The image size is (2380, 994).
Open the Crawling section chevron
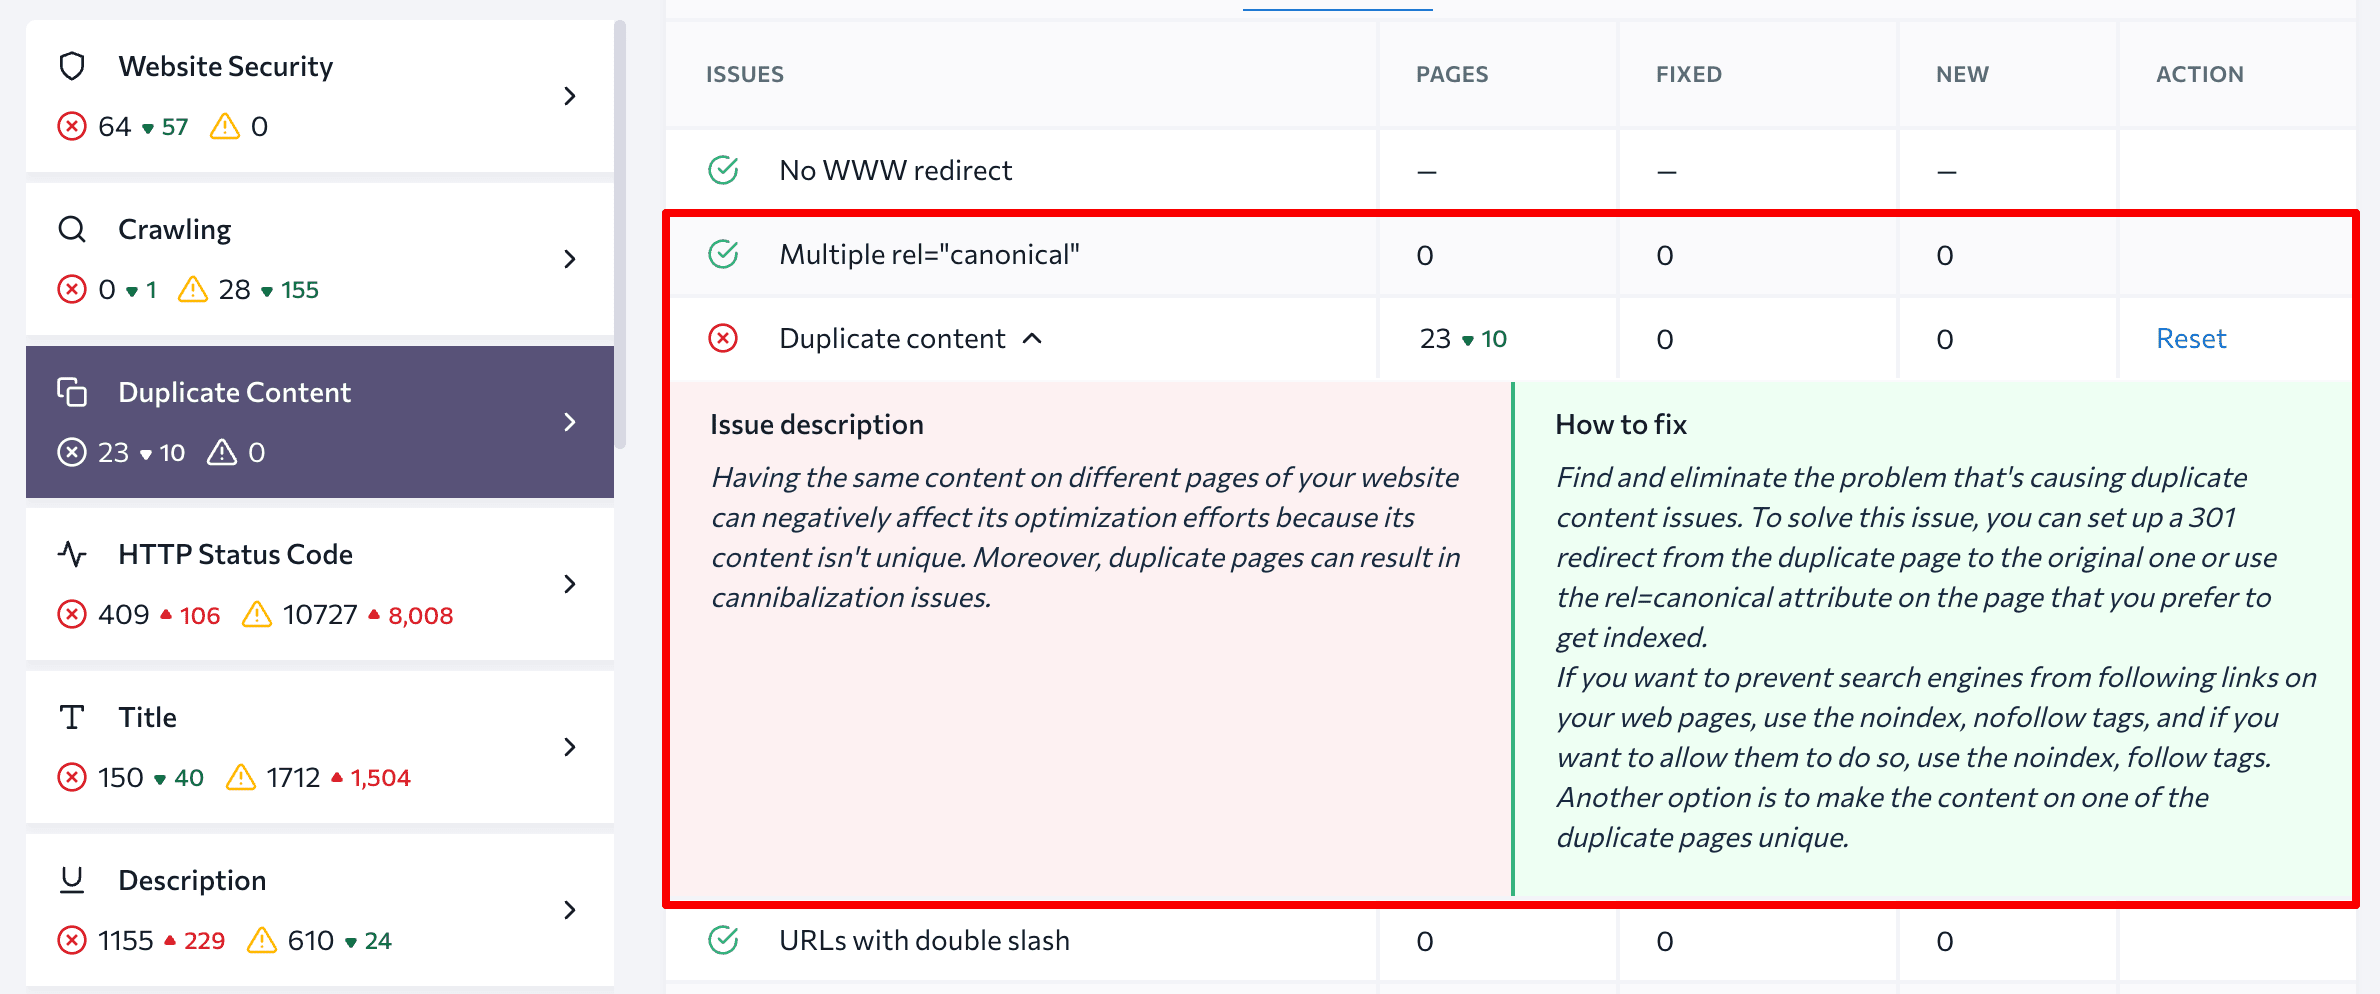pyautogui.click(x=570, y=259)
